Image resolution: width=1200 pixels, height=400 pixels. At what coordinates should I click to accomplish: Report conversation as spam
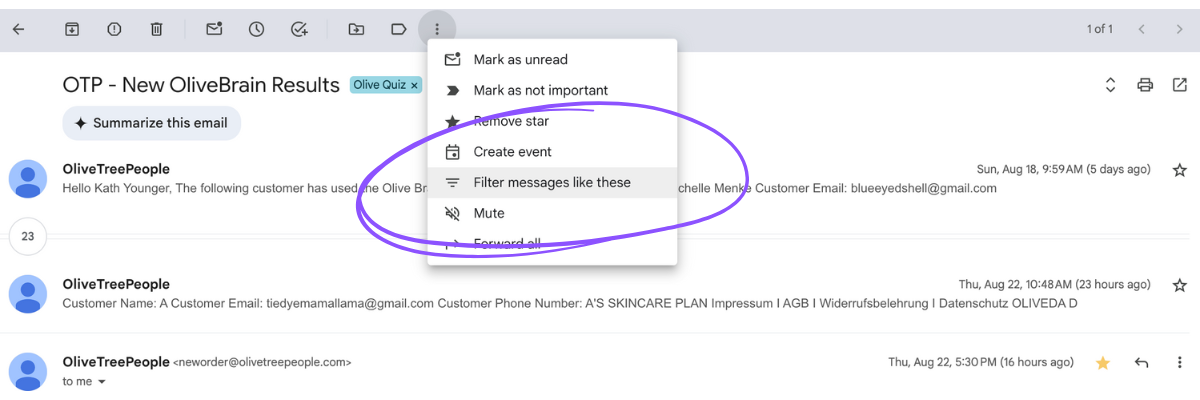pos(114,29)
